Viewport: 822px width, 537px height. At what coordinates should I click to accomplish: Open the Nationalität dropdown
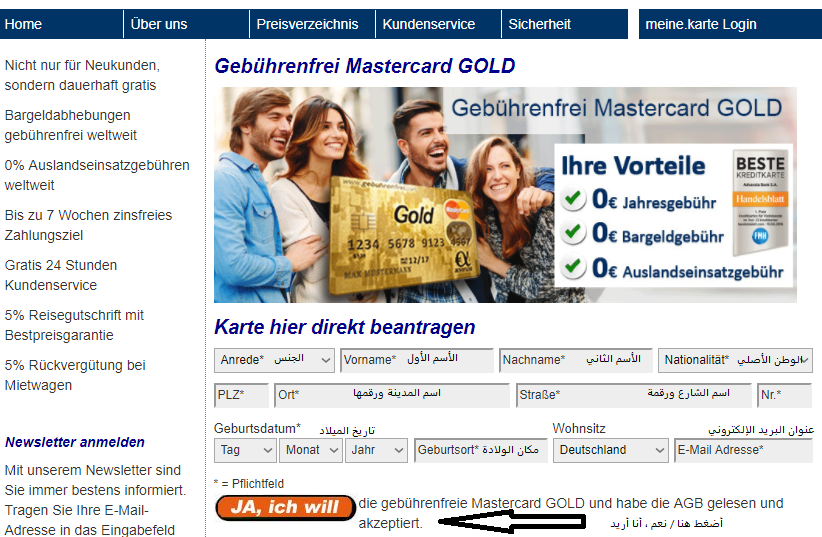tap(735, 360)
